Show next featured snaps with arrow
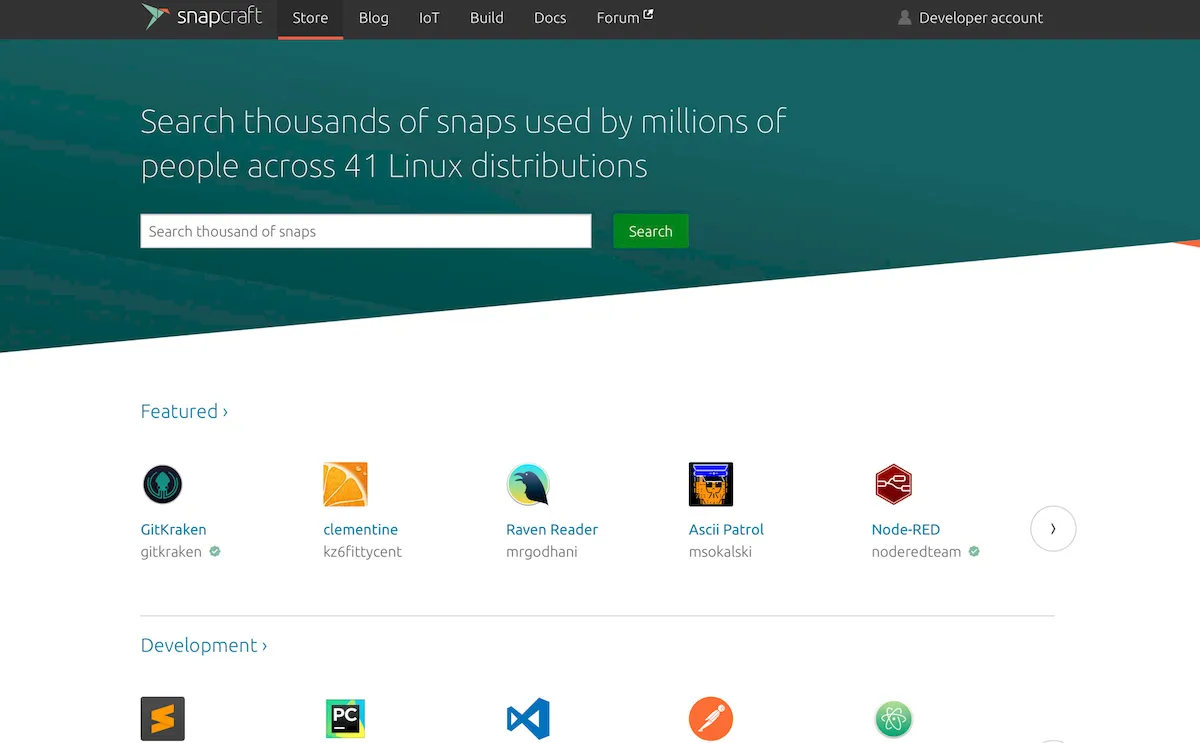This screenshot has width=1200, height=743. 1053,528
